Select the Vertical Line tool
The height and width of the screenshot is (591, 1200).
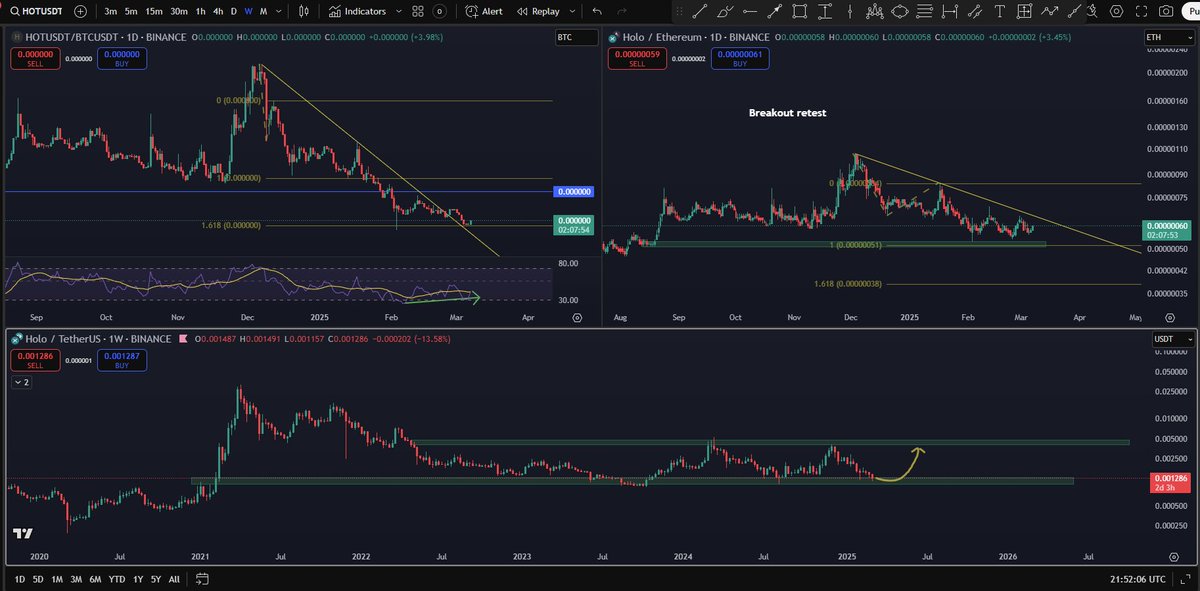850,11
